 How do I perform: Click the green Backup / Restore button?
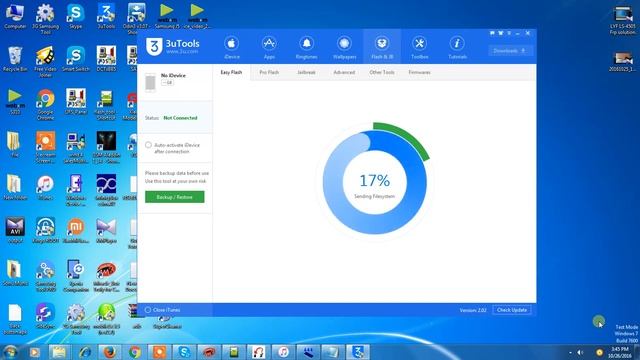[x=175, y=197]
